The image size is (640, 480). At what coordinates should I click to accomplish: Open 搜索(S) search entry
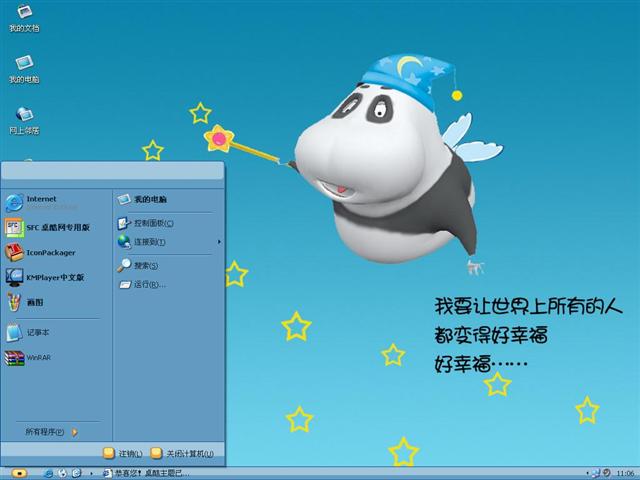138,266
